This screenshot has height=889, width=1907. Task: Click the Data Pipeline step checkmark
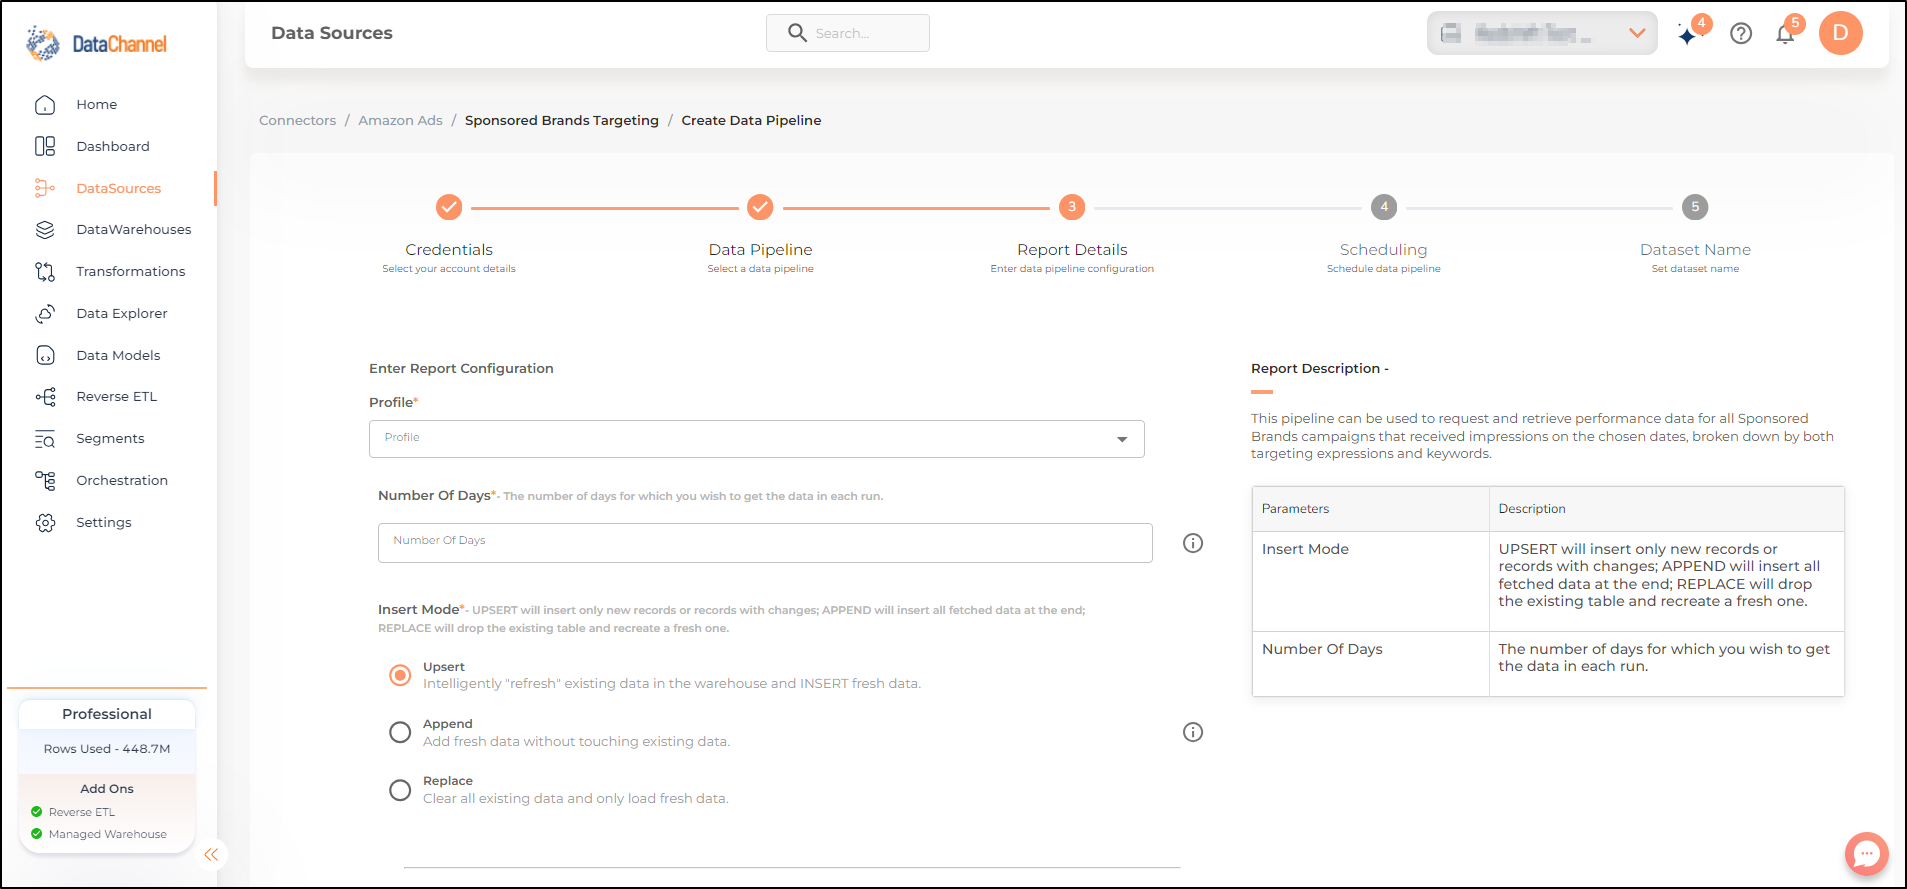coord(760,207)
